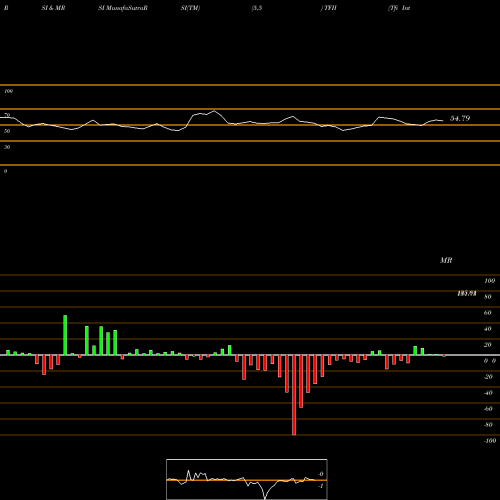Open the mini overview chart thumbnail

[247, 479]
